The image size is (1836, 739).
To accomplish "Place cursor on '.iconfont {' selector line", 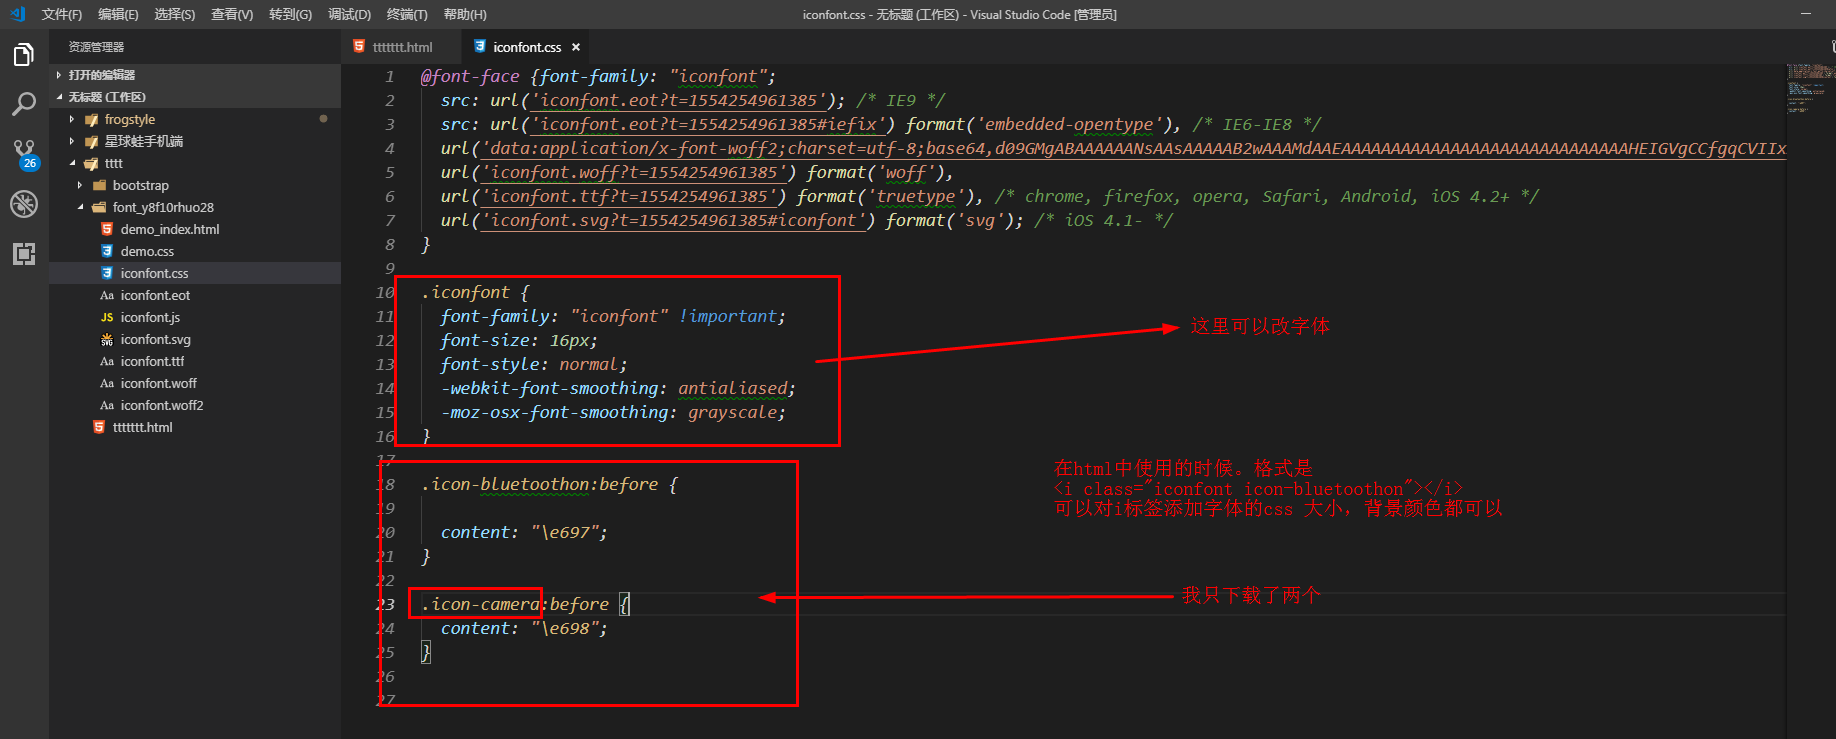I will coord(475,292).
